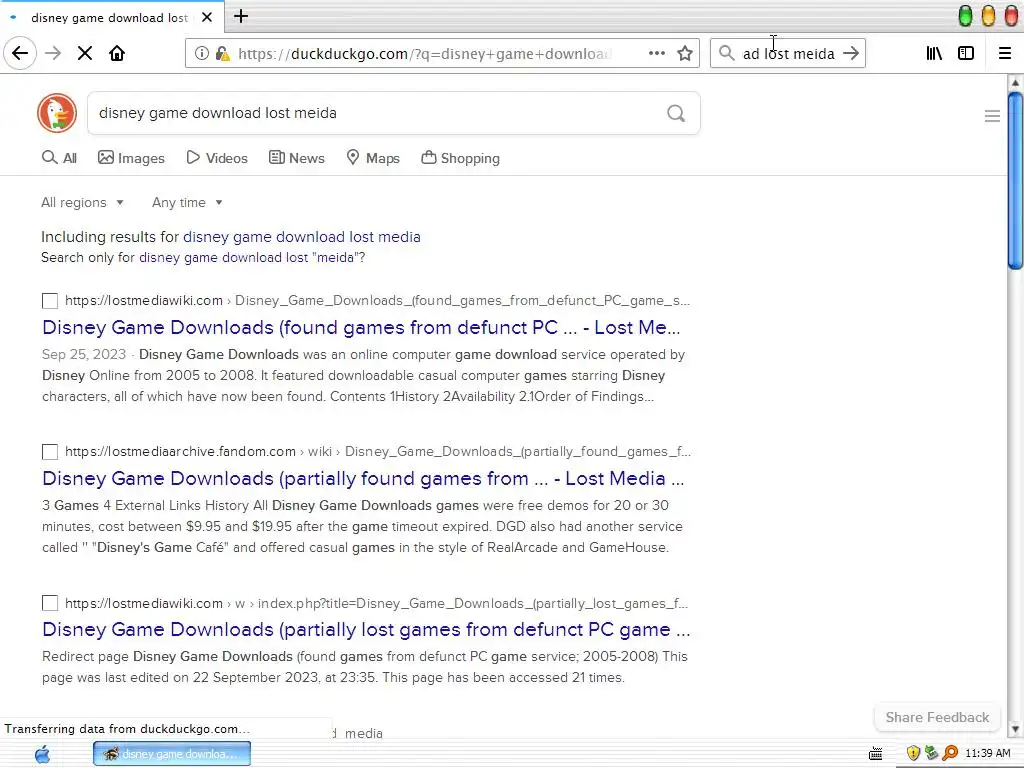1024x768 pixels.
Task: Open page actions three-dot menu
Action: pyautogui.click(x=656, y=53)
